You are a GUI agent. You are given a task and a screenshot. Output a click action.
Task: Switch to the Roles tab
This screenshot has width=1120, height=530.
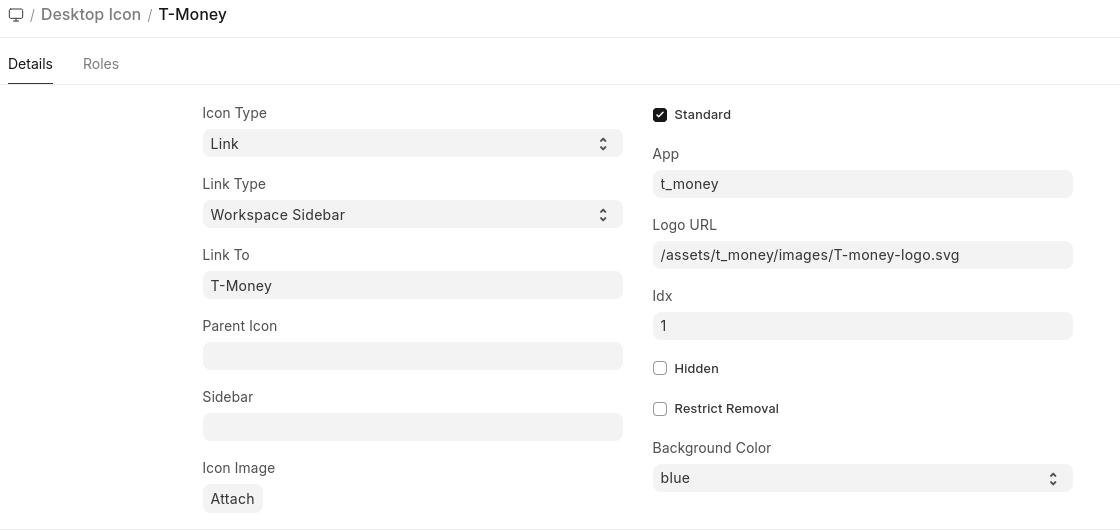click(101, 64)
